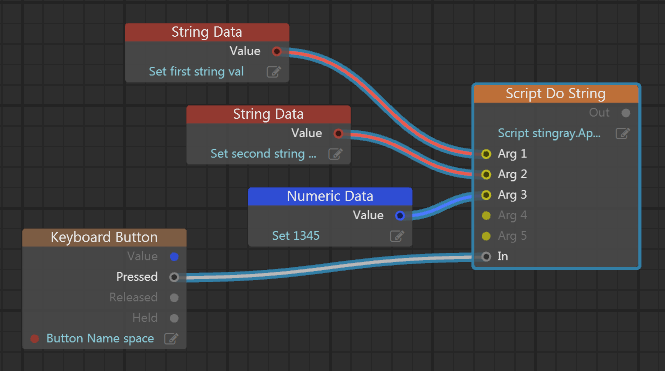Click the Keyboard Button node header
Screen dimensions: 665x371
pos(104,237)
